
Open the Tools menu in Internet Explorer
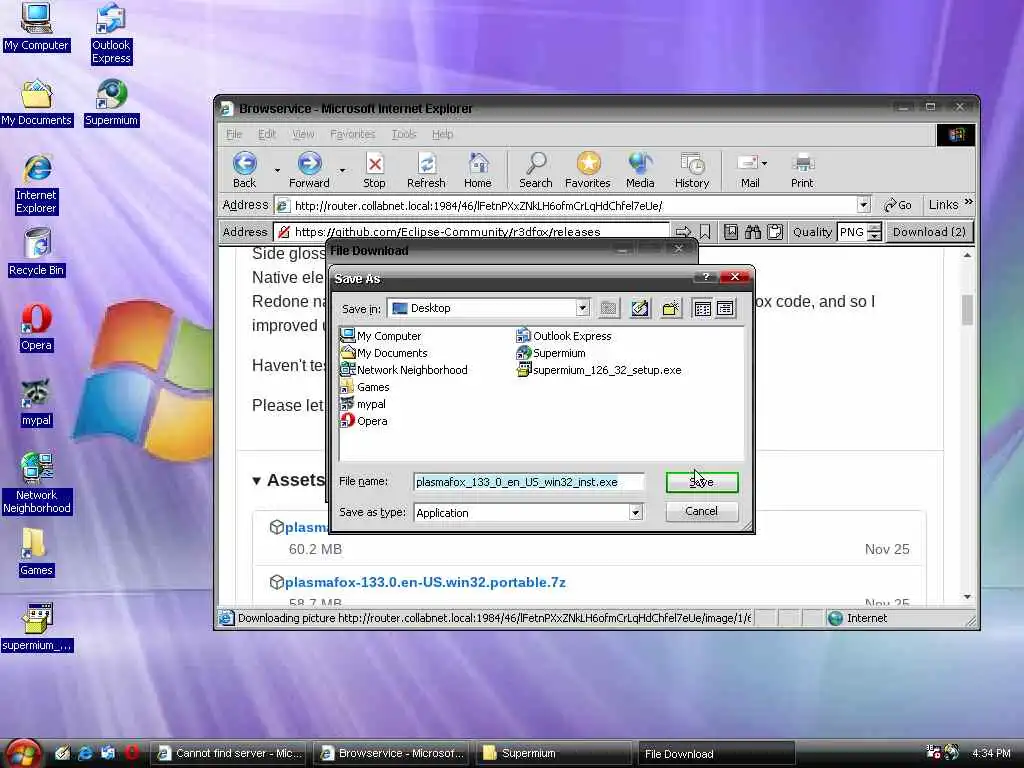(404, 134)
